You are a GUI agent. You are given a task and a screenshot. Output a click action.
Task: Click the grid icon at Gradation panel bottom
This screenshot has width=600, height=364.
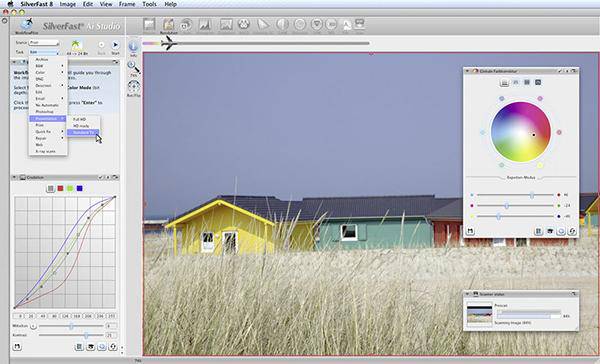pyautogui.click(x=79, y=347)
